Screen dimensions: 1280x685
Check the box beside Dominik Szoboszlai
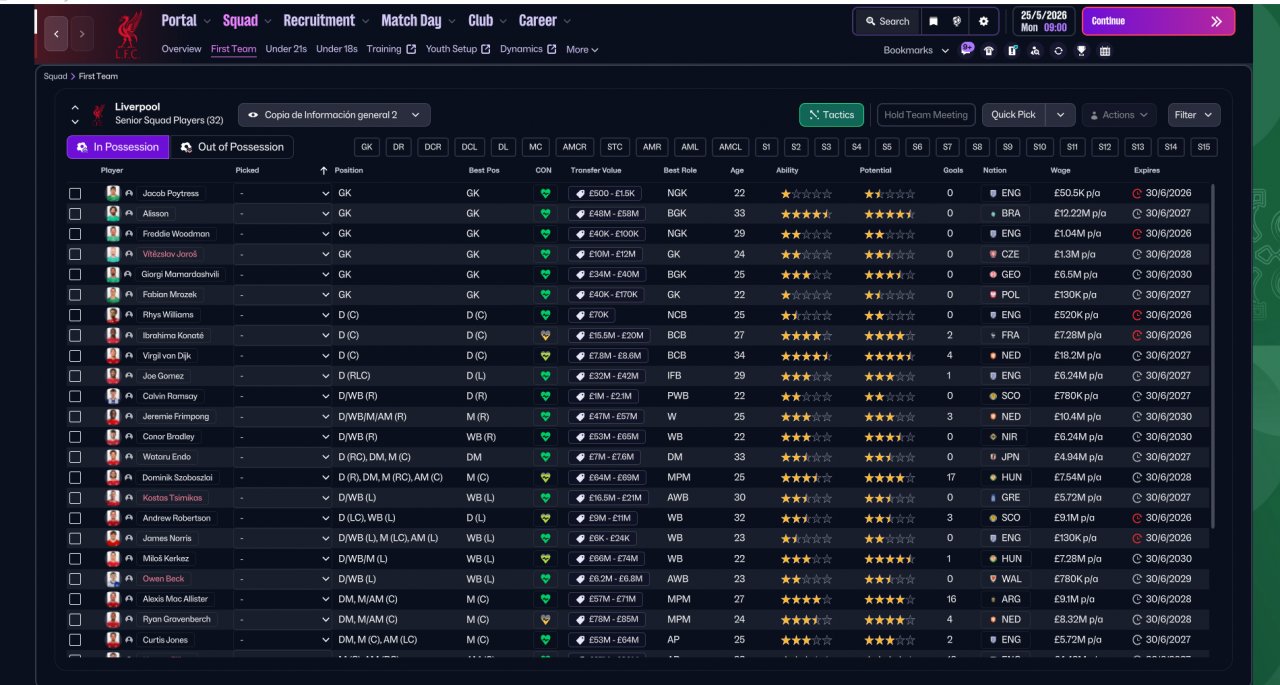click(x=75, y=478)
